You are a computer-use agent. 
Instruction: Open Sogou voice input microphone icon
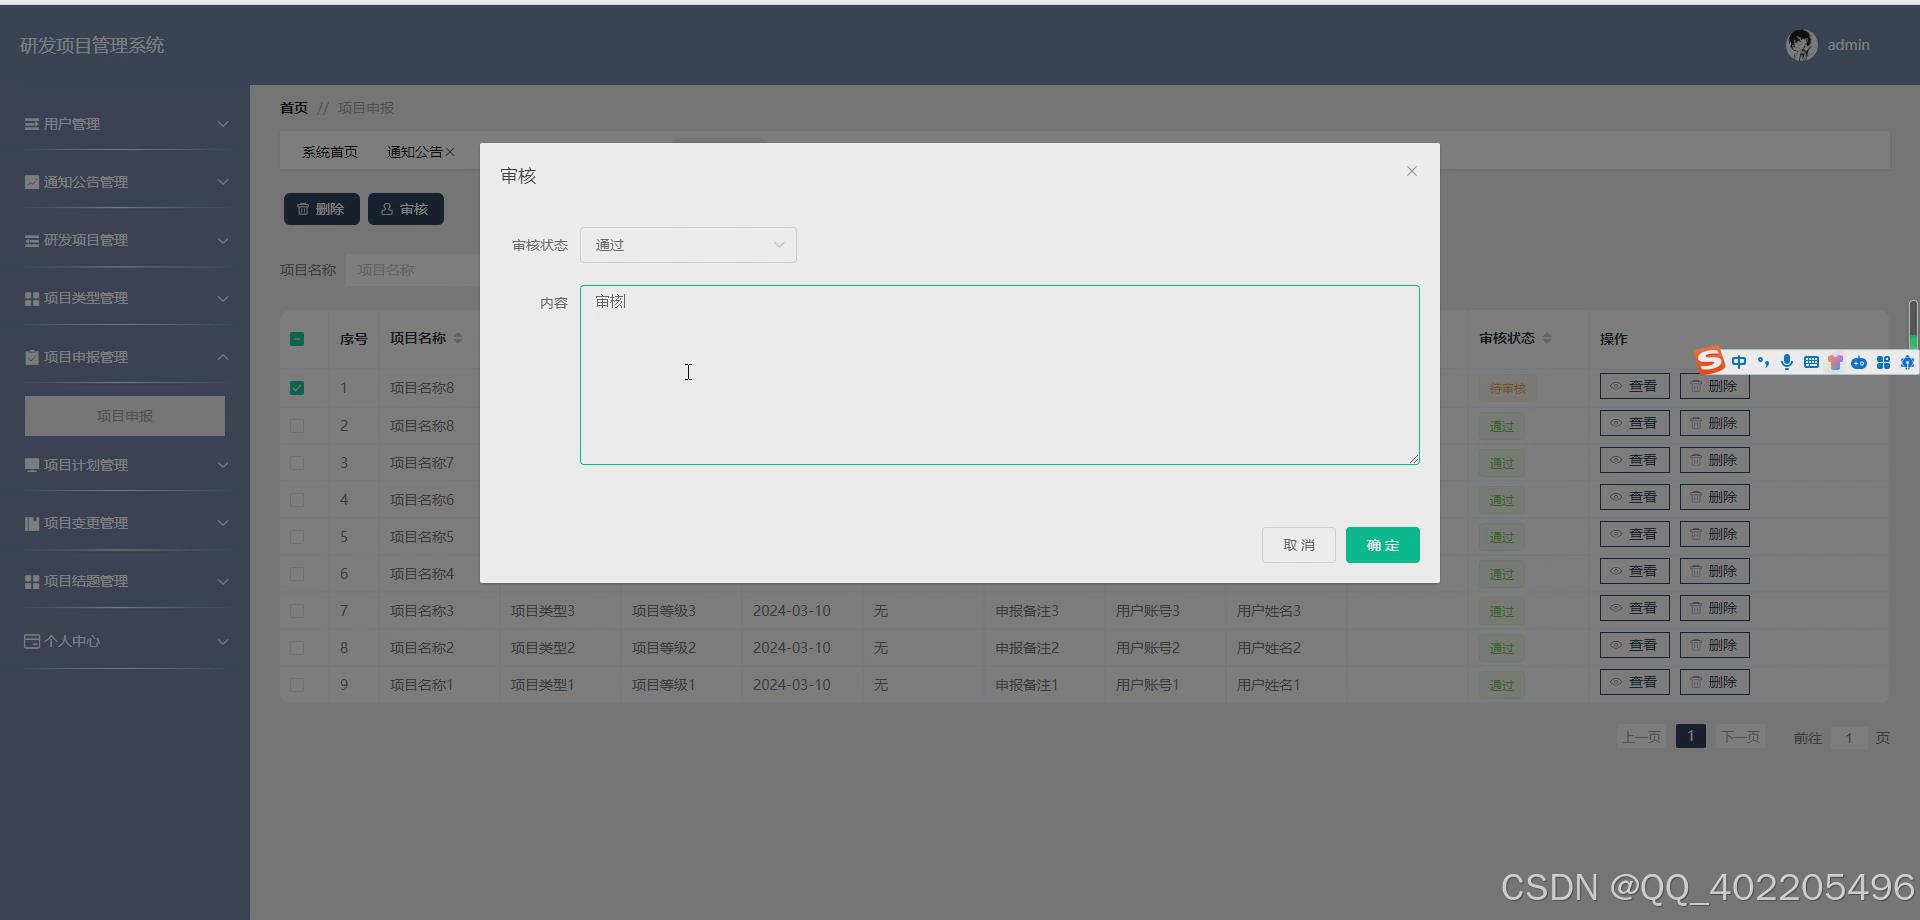pyautogui.click(x=1788, y=362)
